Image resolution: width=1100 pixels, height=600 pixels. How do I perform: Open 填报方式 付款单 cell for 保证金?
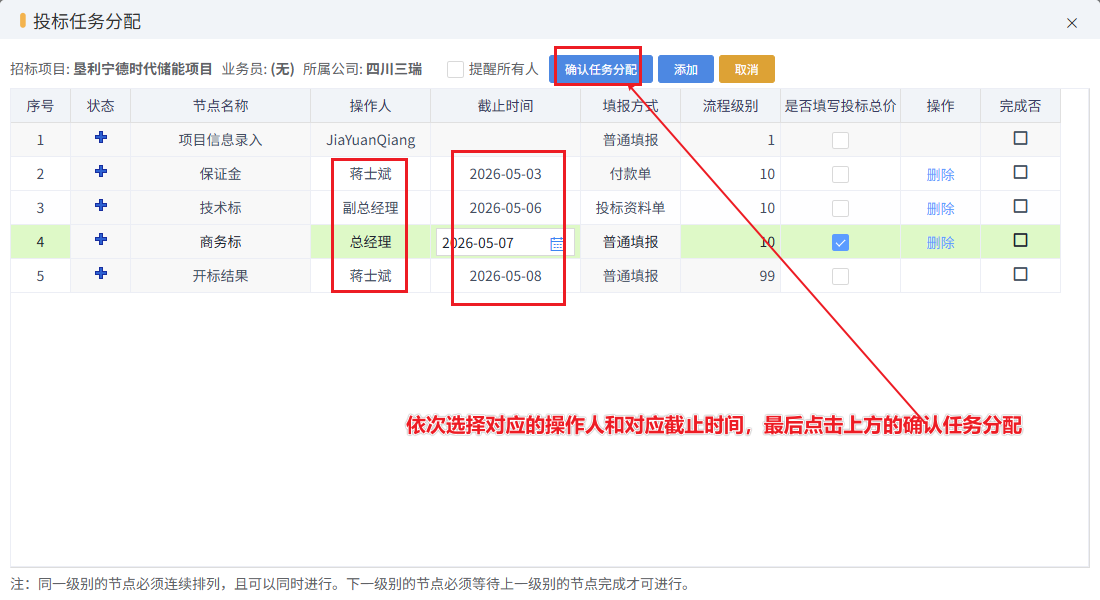[630, 174]
